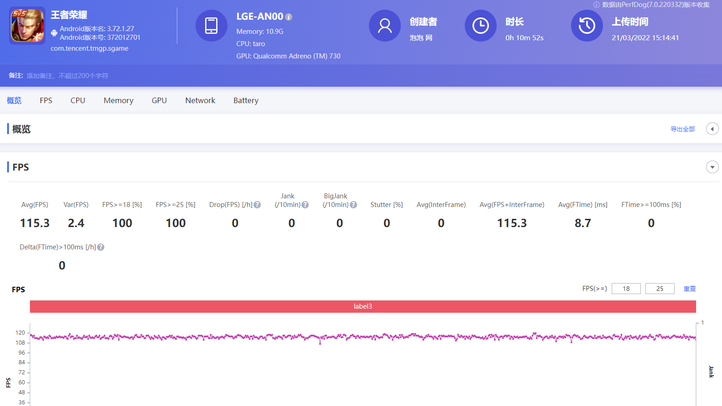Collapse the FPS section dropdown arrow
722x406 pixels.
712,167
